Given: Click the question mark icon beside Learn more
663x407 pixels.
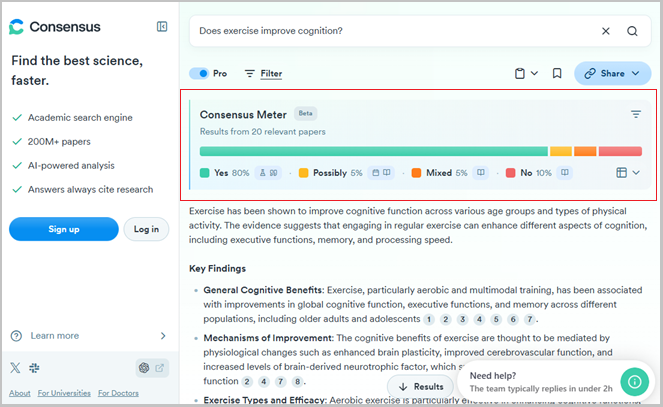Looking at the screenshot, I should click(x=16, y=336).
